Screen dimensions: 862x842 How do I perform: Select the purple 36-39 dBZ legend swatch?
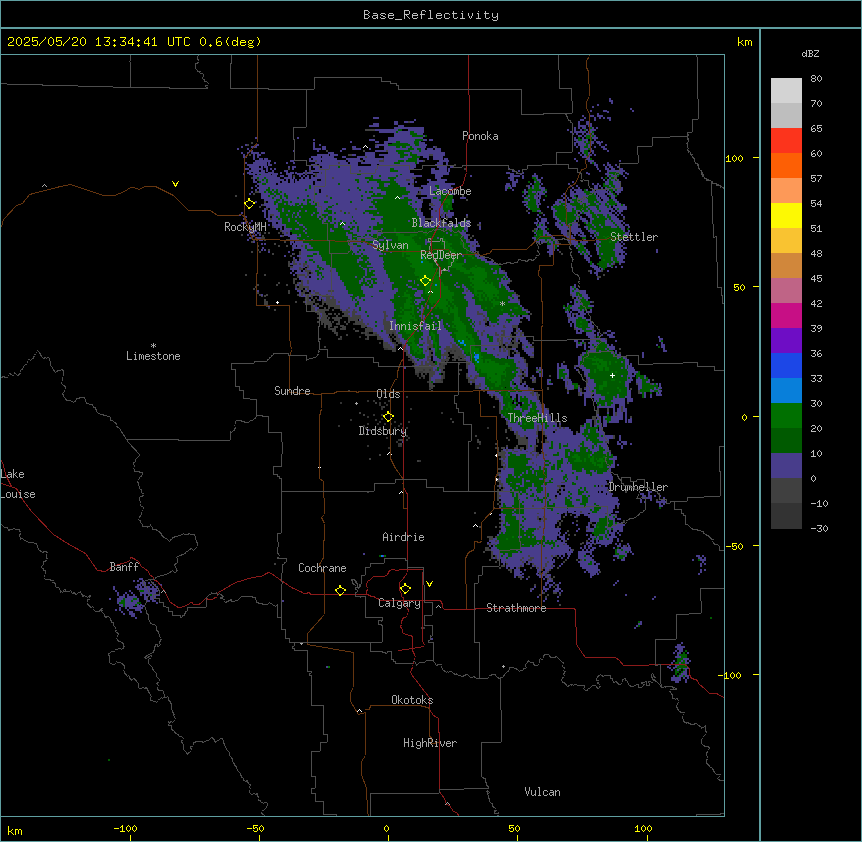[786, 341]
